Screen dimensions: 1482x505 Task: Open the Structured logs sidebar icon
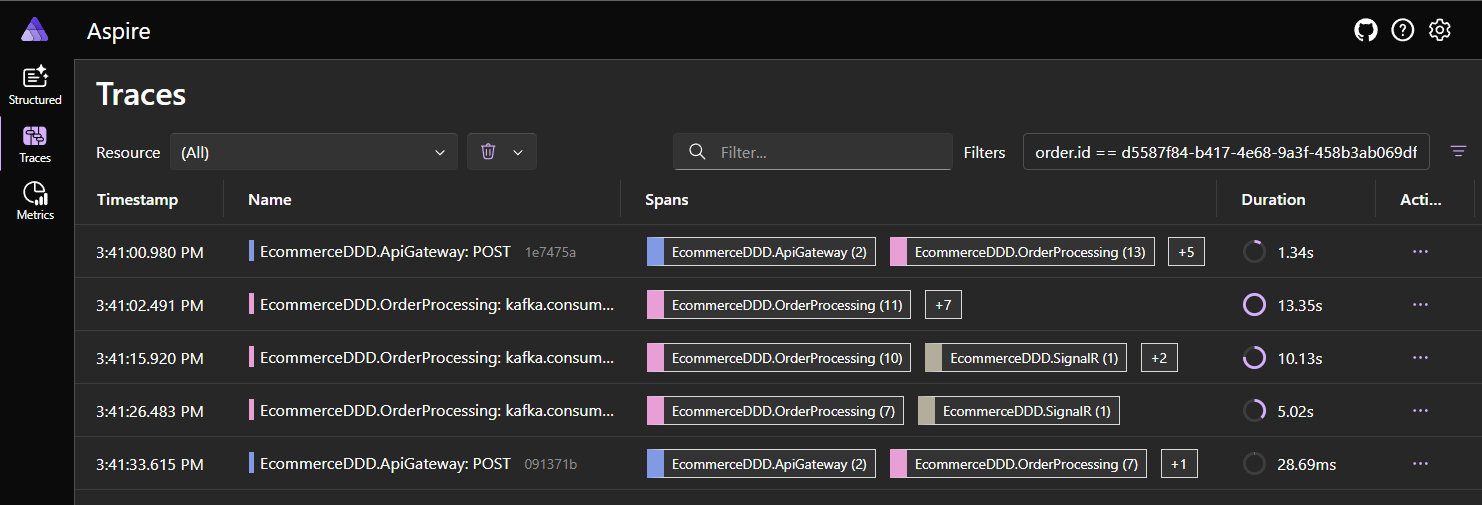coord(35,86)
